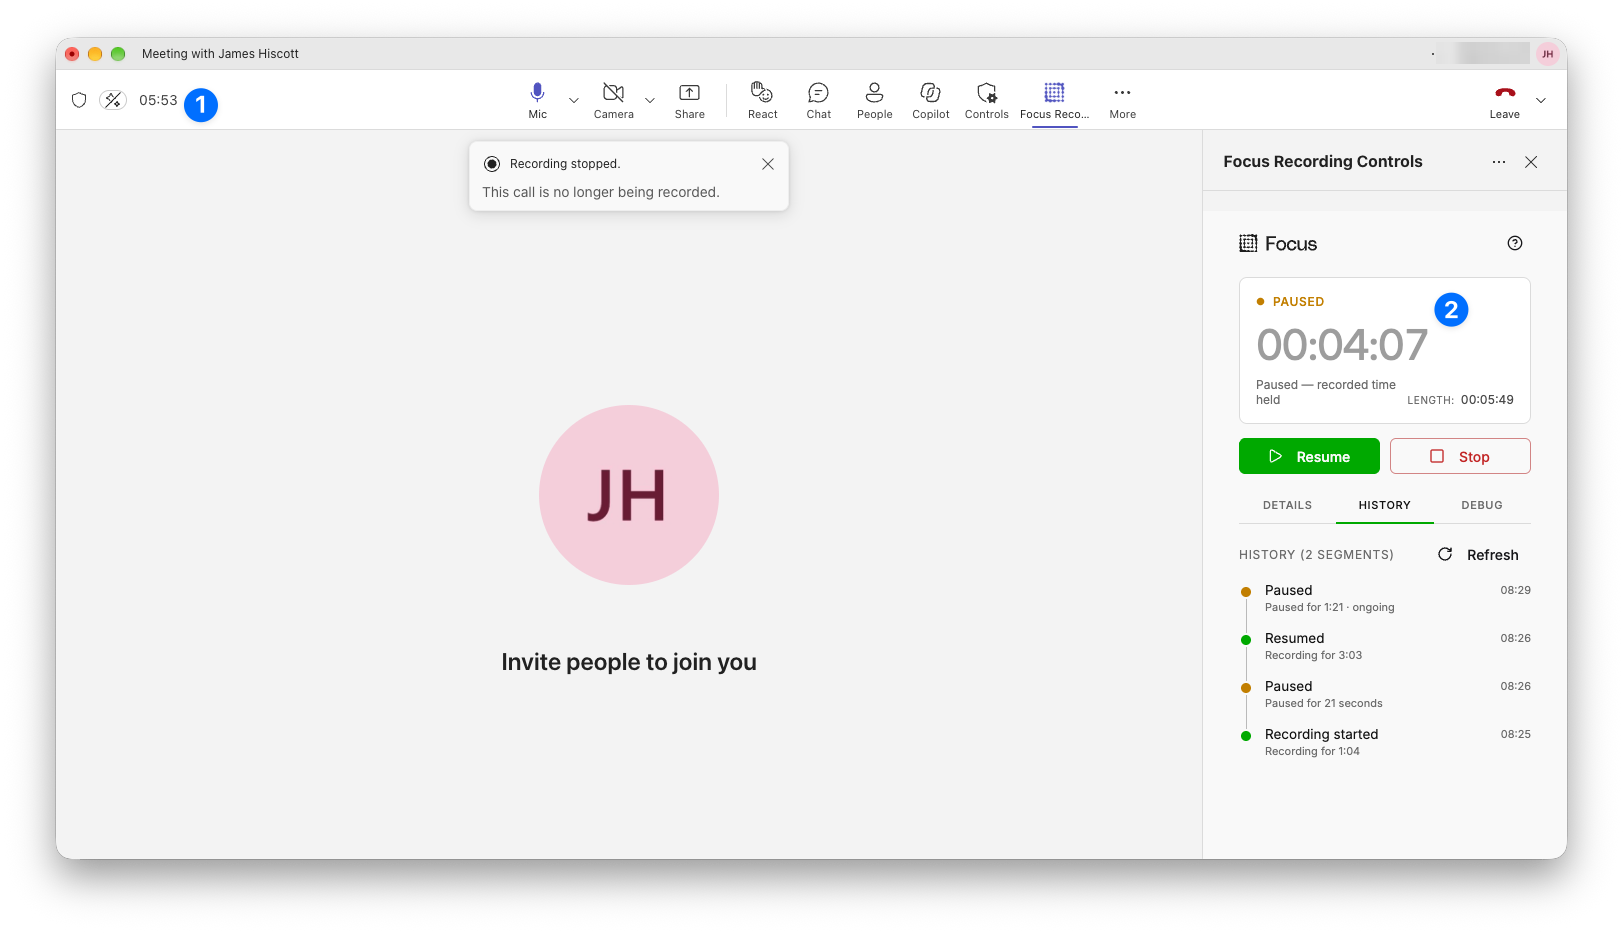Image resolution: width=1623 pixels, height=933 pixels.
Task: Open the Debug tab
Action: pos(1482,505)
